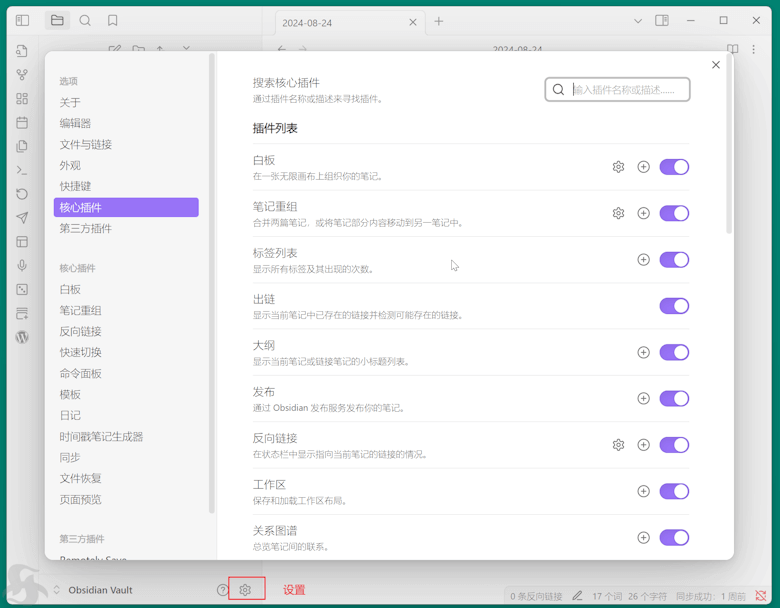This screenshot has width=780, height=608.
Task: Disable the 工作区 plugin toggle
Action: 674,491
